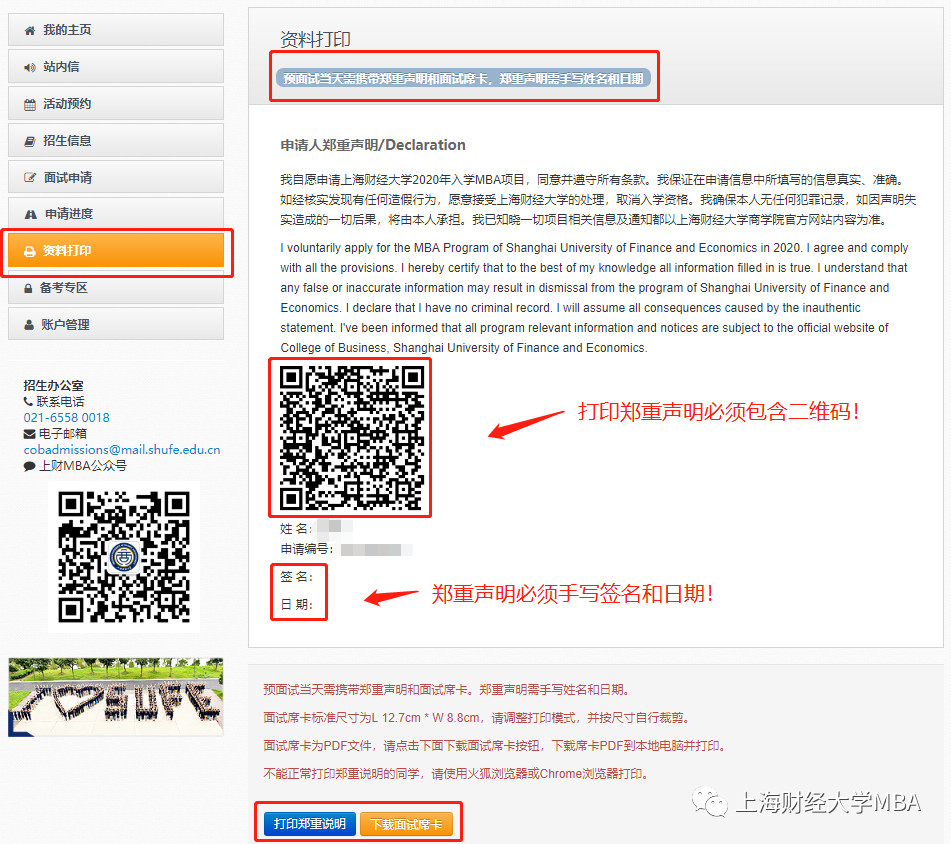Click the blue notice banner under 资料打印
The width and height of the screenshot is (951, 844).
[x=463, y=78]
